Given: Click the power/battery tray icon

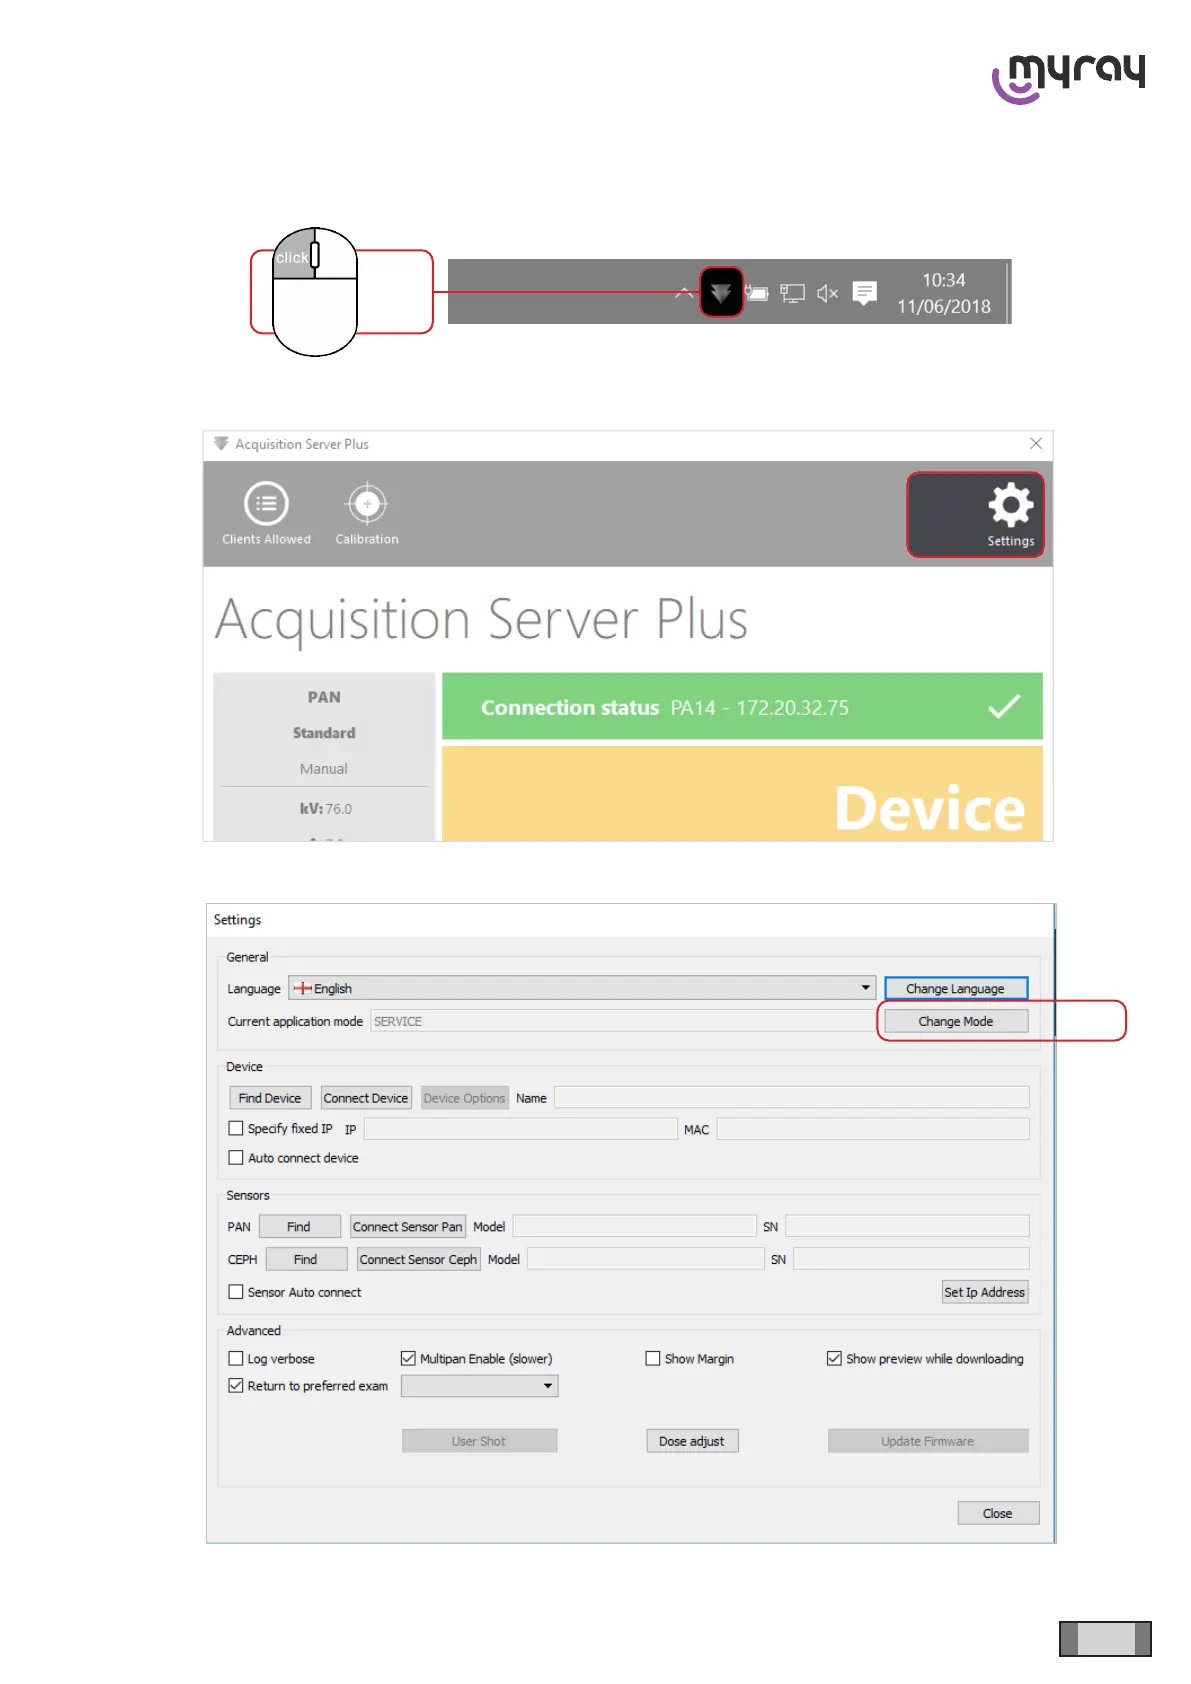Looking at the screenshot, I should (x=757, y=293).
